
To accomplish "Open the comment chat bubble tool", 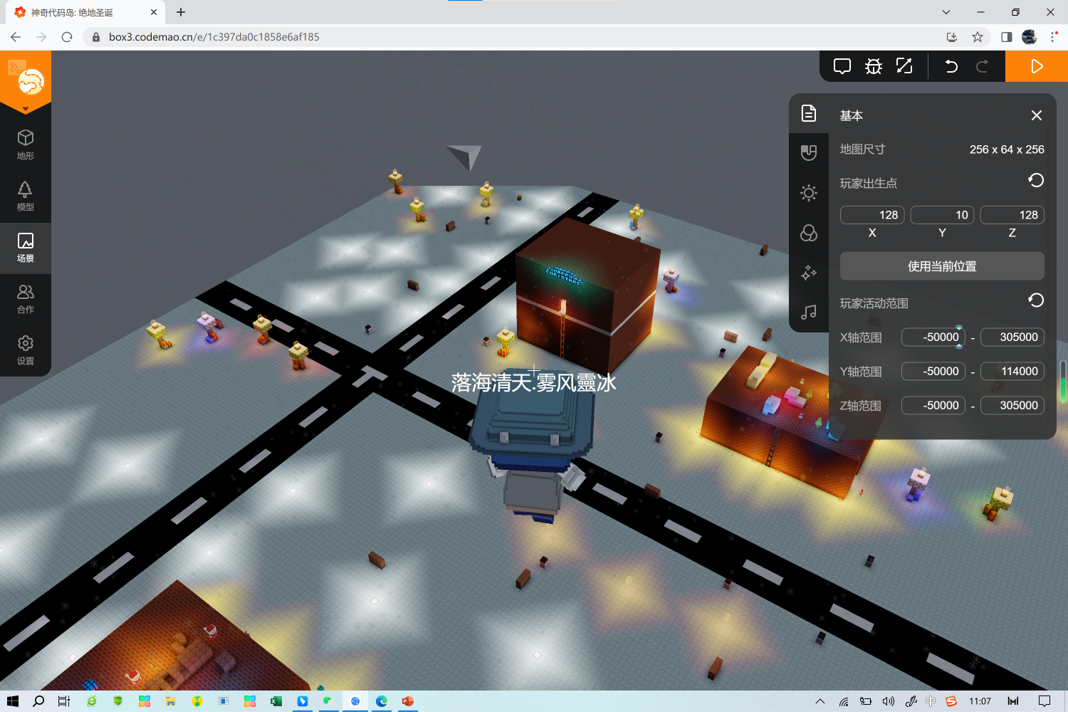I will coord(842,66).
